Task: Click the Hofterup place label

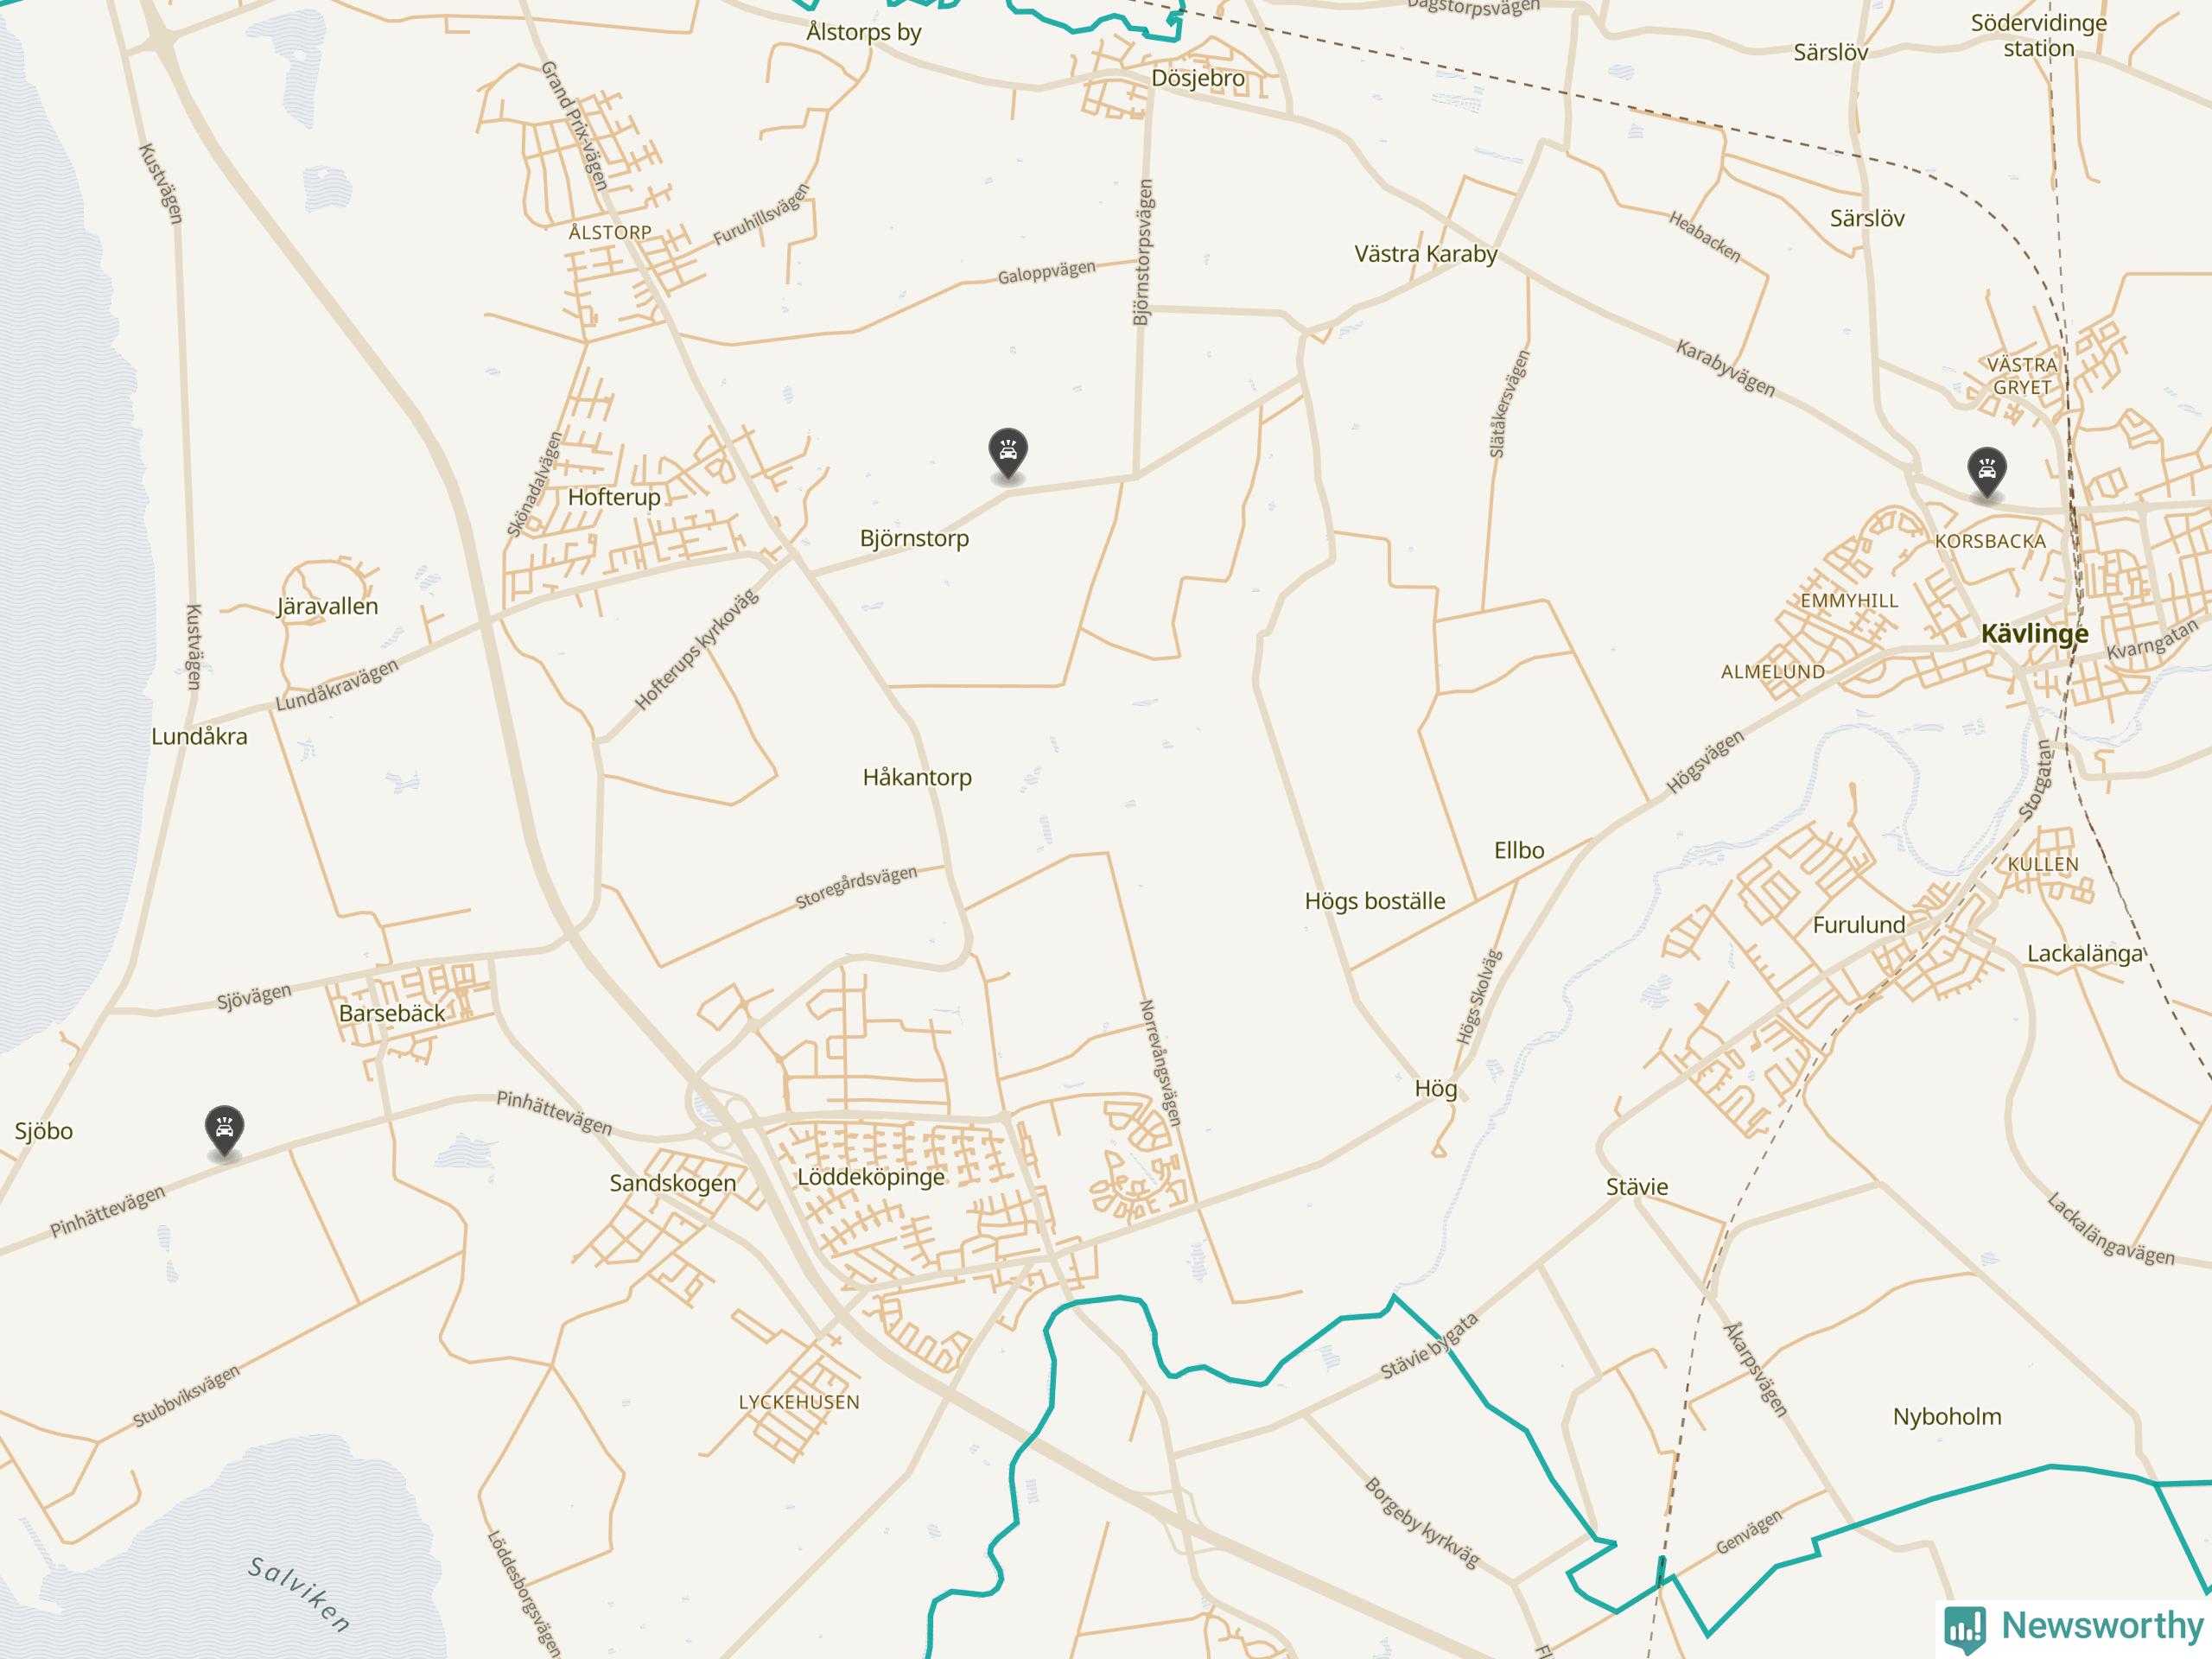Action: point(614,497)
